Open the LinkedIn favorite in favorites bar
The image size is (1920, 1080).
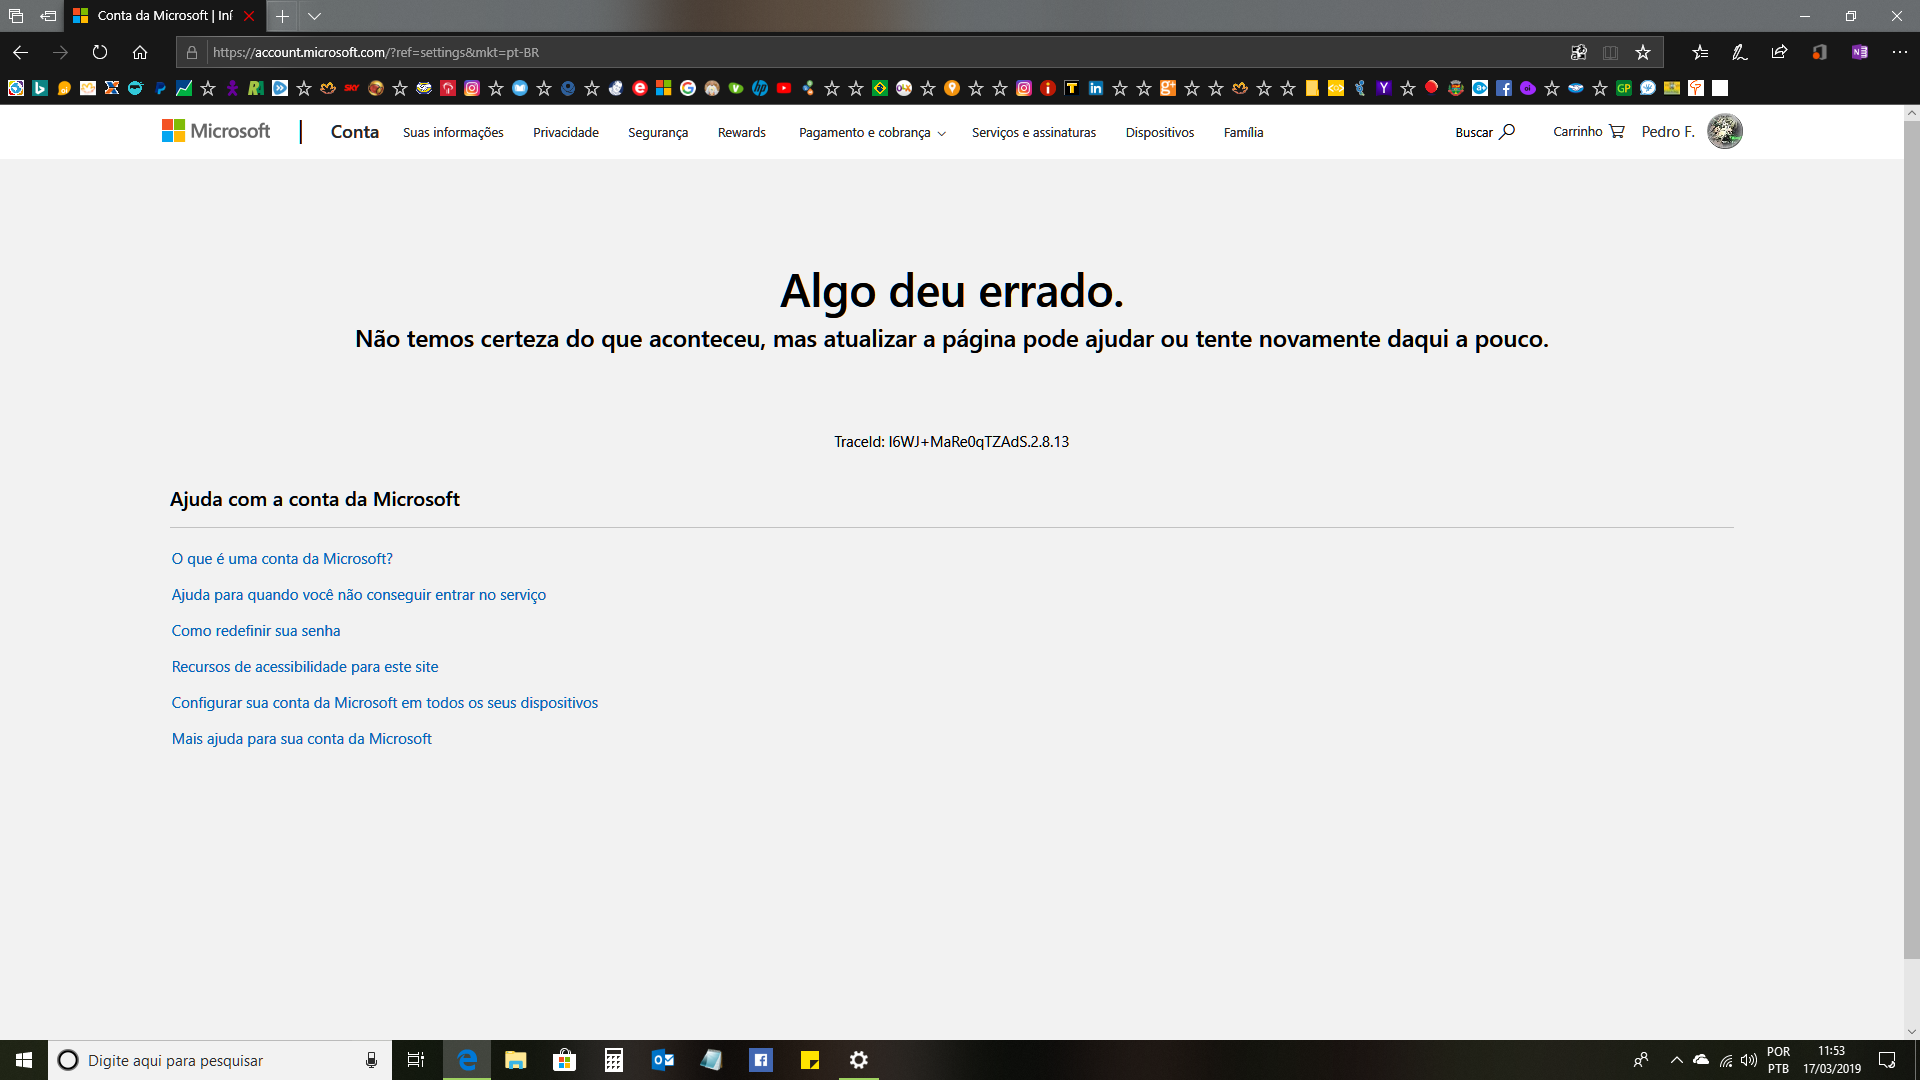point(1096,88)
